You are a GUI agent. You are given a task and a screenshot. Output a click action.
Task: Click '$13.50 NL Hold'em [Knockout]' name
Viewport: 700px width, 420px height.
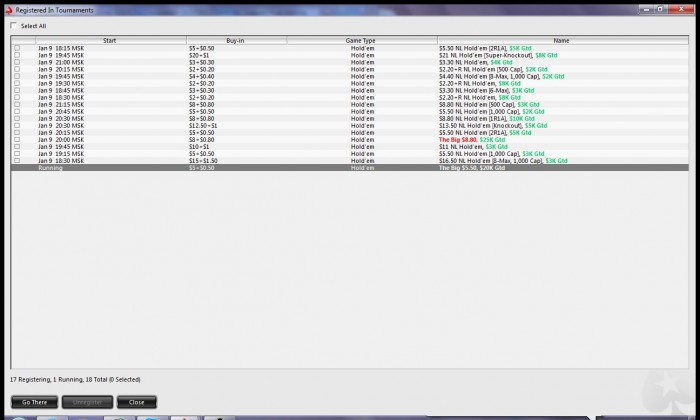480,125
